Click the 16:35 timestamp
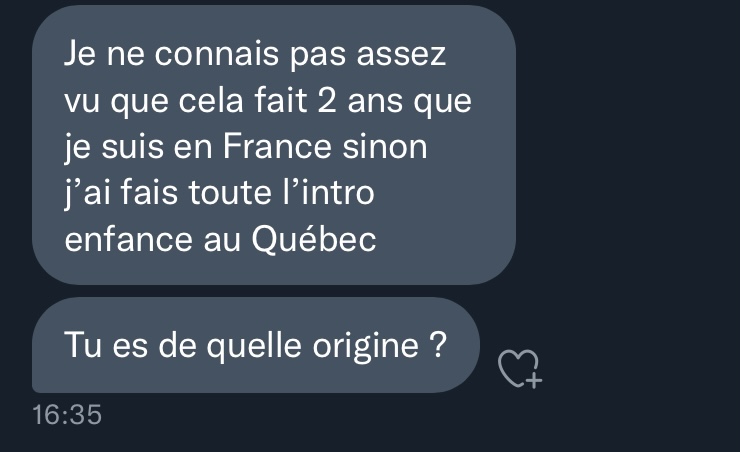This screenshot has height=452, width=740. tap(67, 415)
